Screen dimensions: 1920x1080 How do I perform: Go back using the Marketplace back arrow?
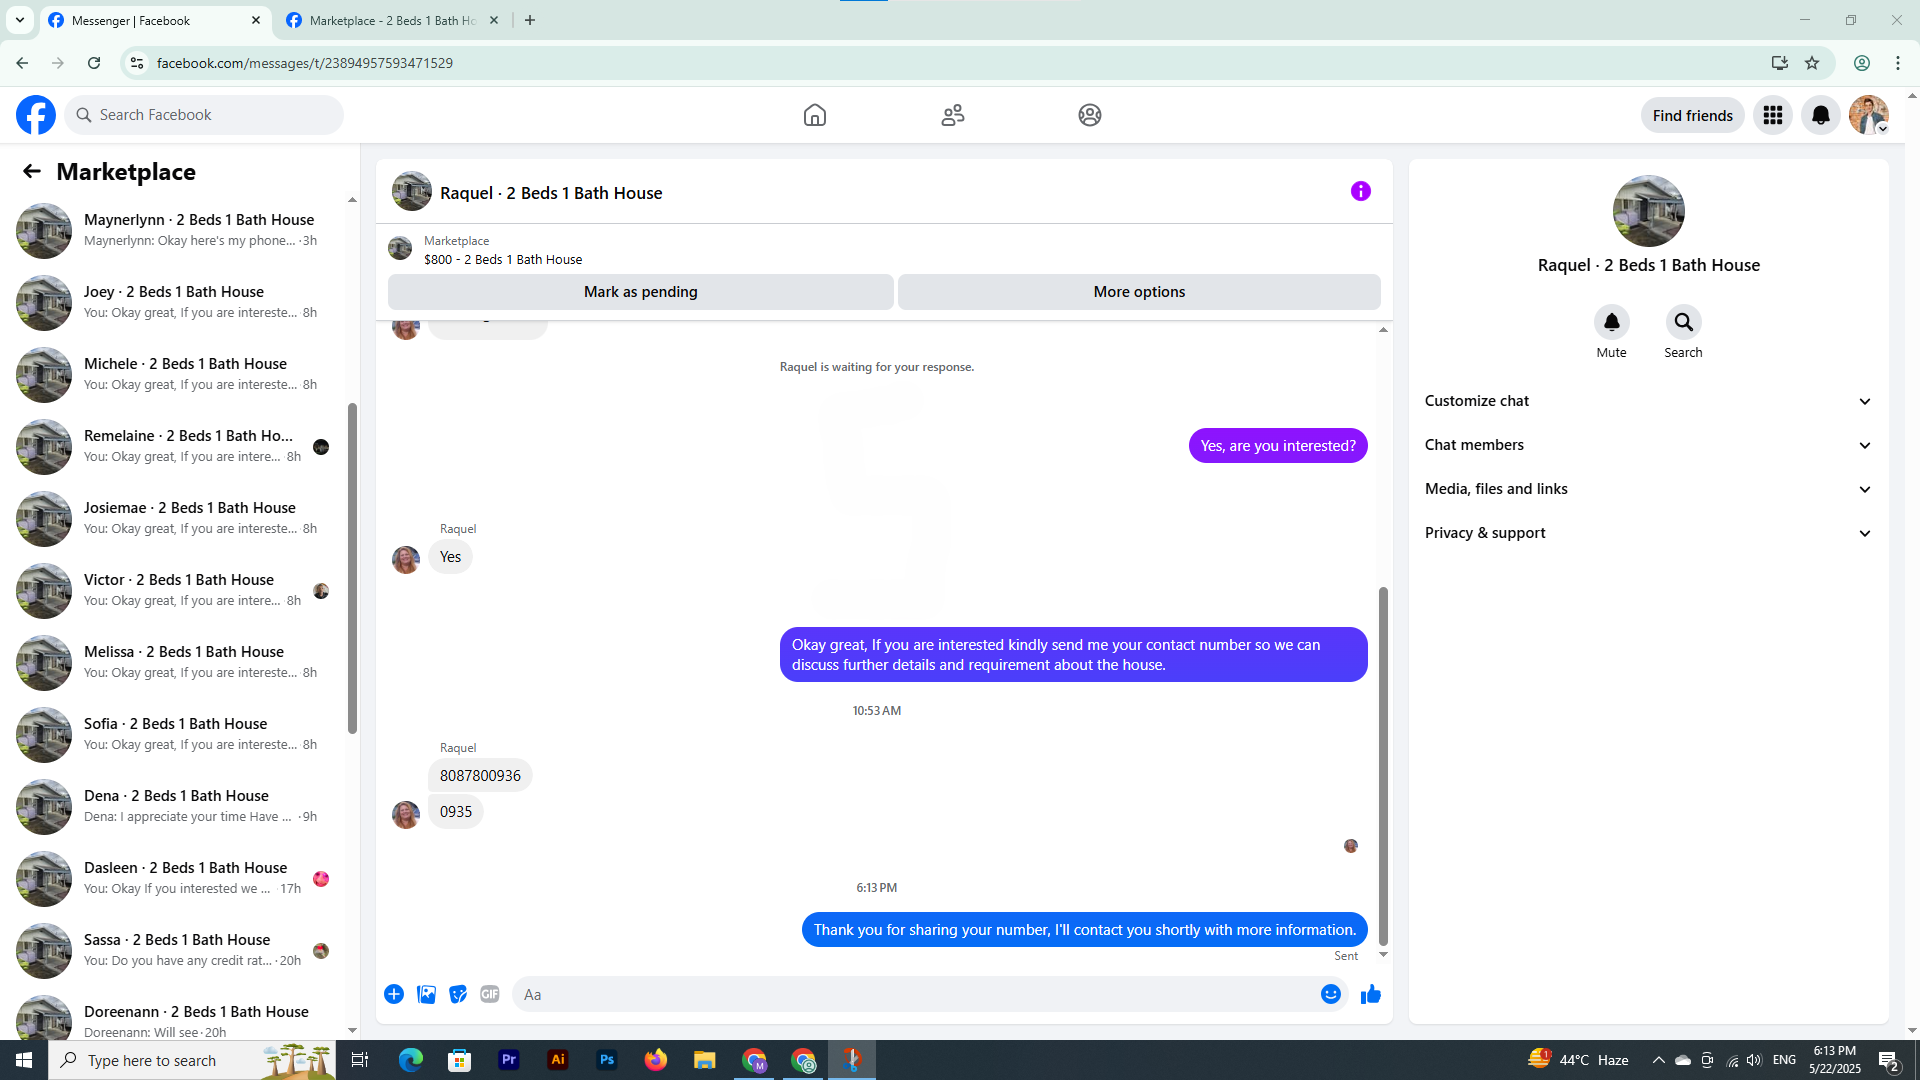(32, 171)
